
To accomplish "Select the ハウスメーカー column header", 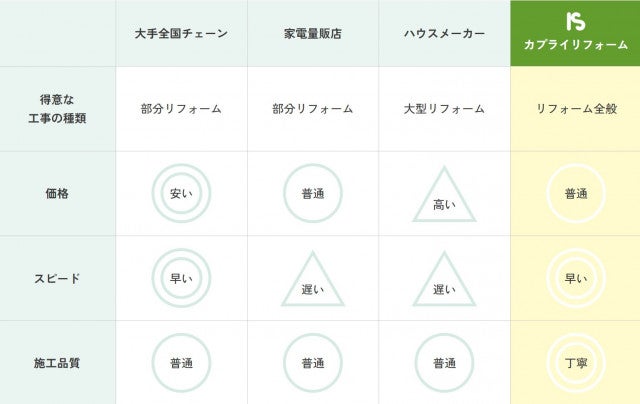I will (x=444, y=33).
